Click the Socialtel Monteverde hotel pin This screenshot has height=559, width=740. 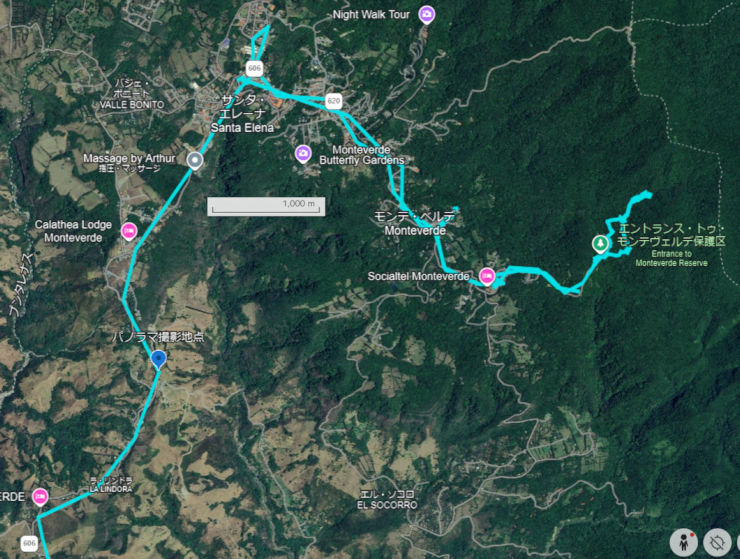[x=487, y=276]
